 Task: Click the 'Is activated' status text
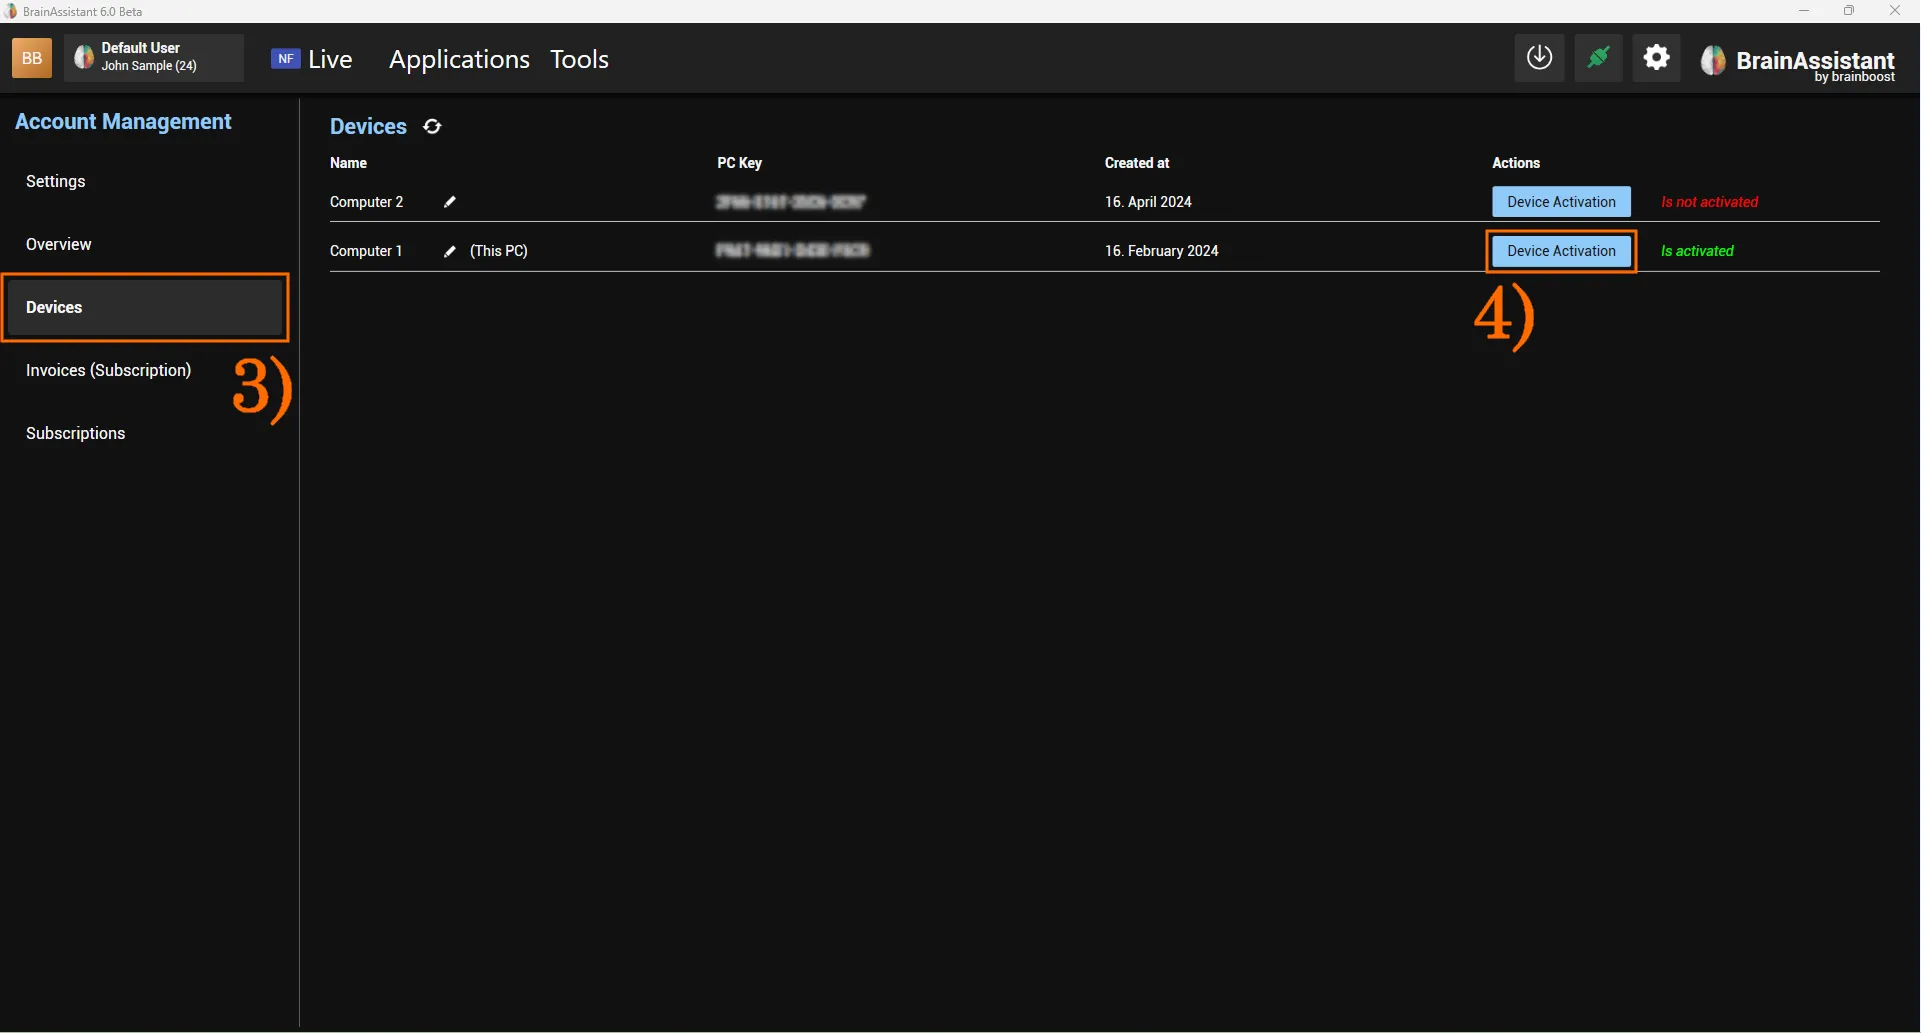tap(1697, 251)
